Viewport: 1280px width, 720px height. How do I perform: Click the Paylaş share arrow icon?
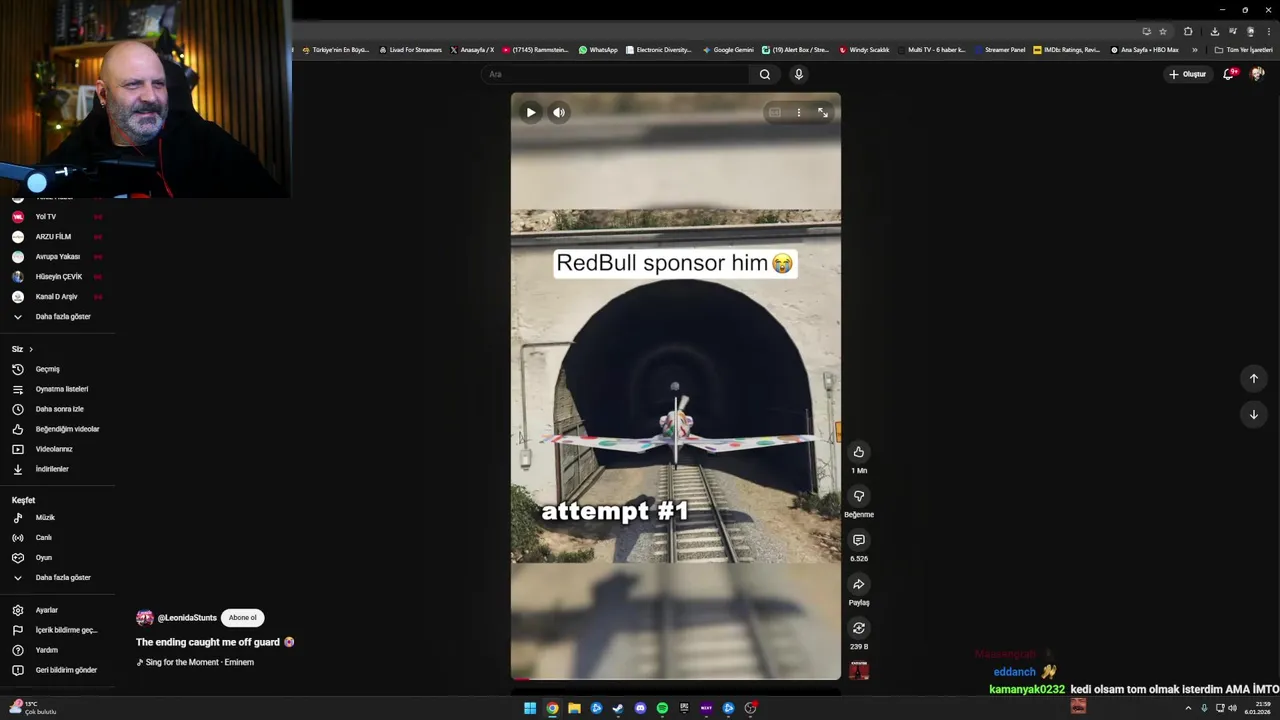tap(859, 584)
